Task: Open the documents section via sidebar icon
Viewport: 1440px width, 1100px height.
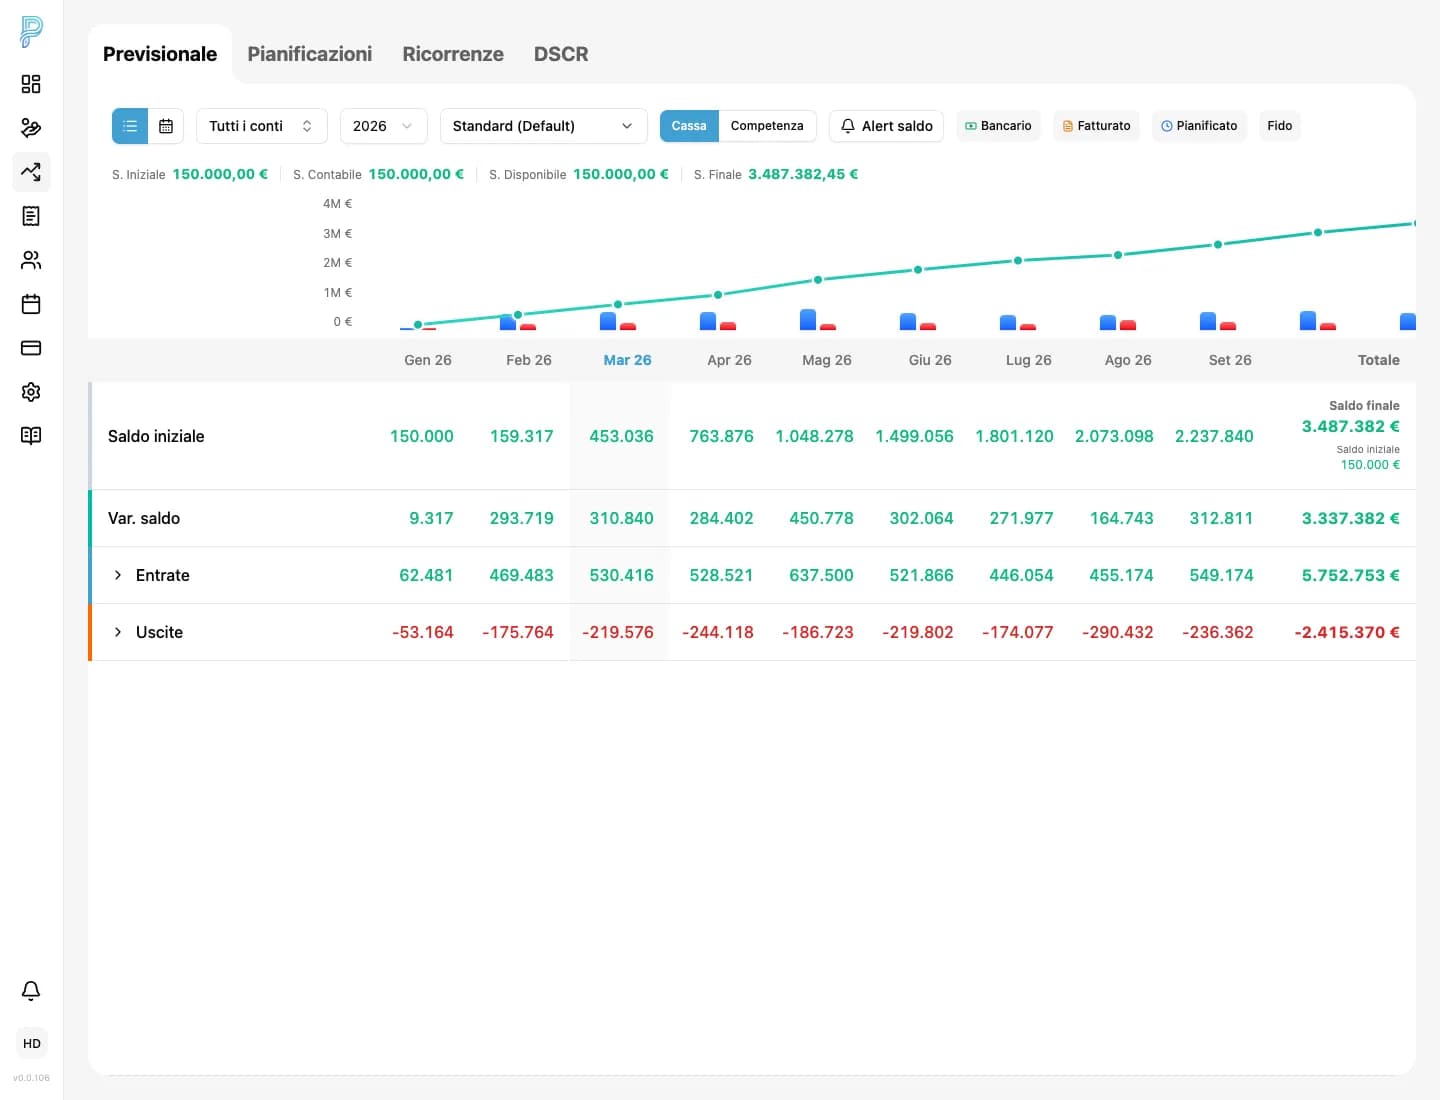Action: pyautogui.click(x=30, y=216)
